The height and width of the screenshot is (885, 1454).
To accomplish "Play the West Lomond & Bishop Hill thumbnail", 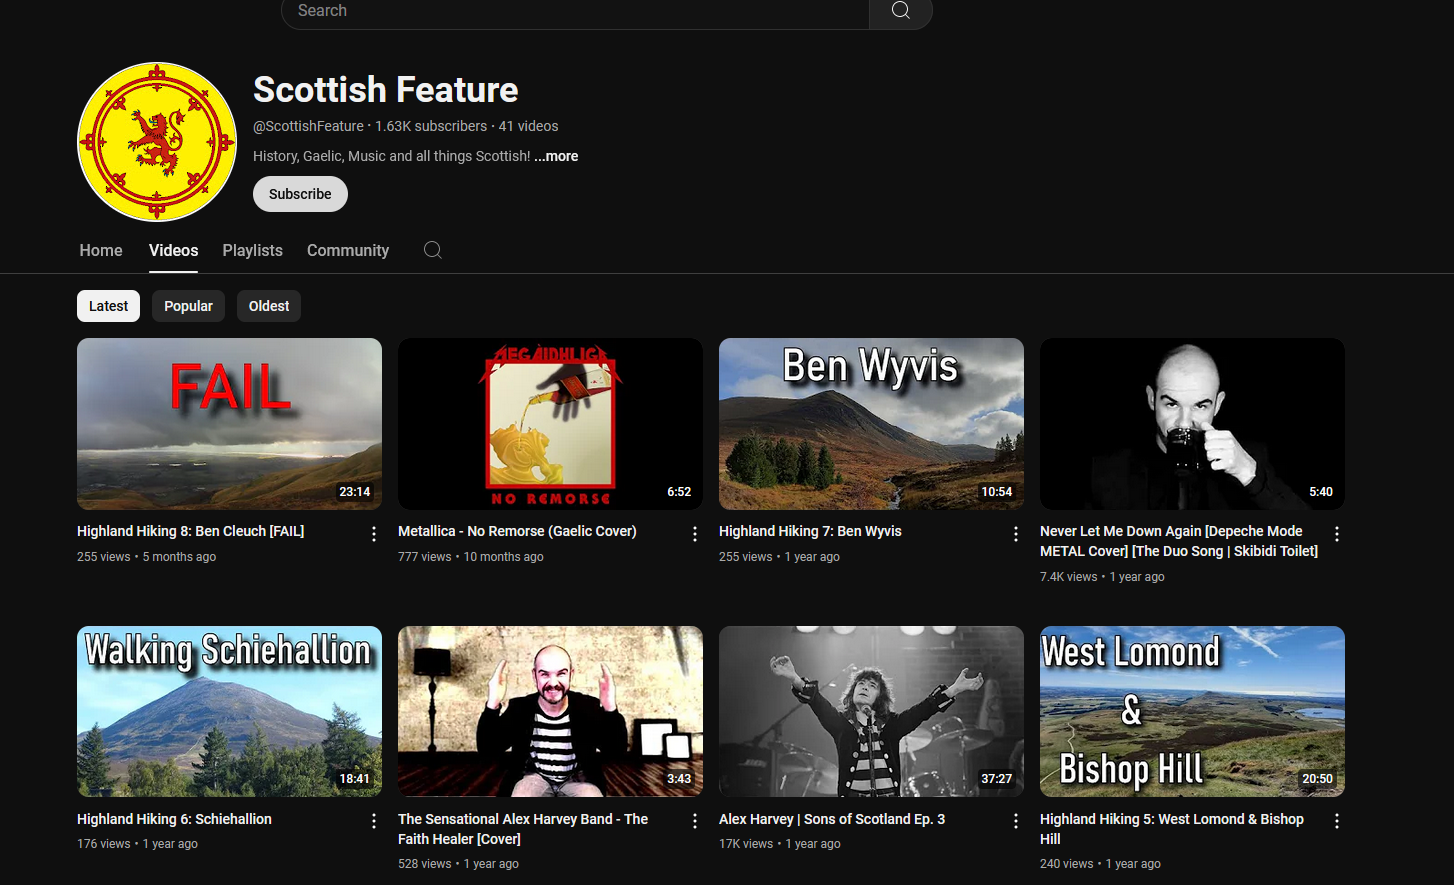I will [x=1192, y=711].
